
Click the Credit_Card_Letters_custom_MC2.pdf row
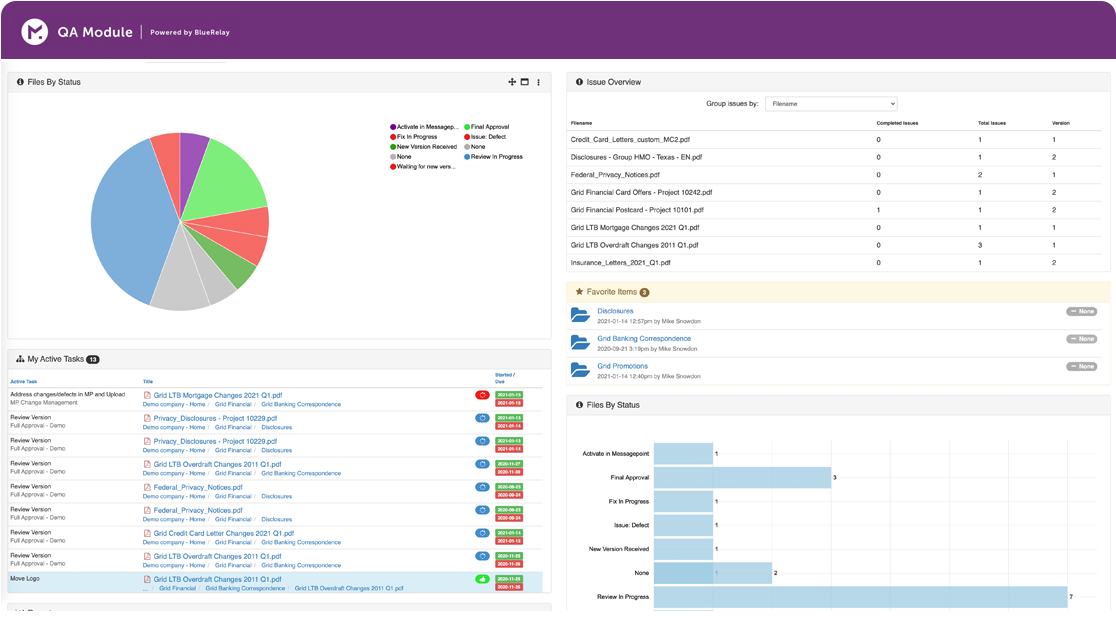(x=838, y=140)
